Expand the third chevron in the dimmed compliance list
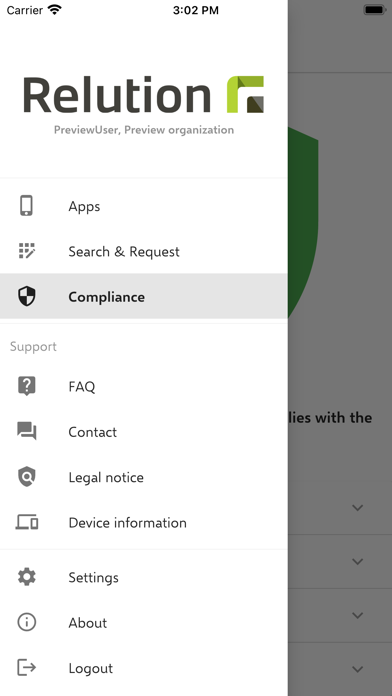This screenshot has height=696, width=392. (357, 615)
